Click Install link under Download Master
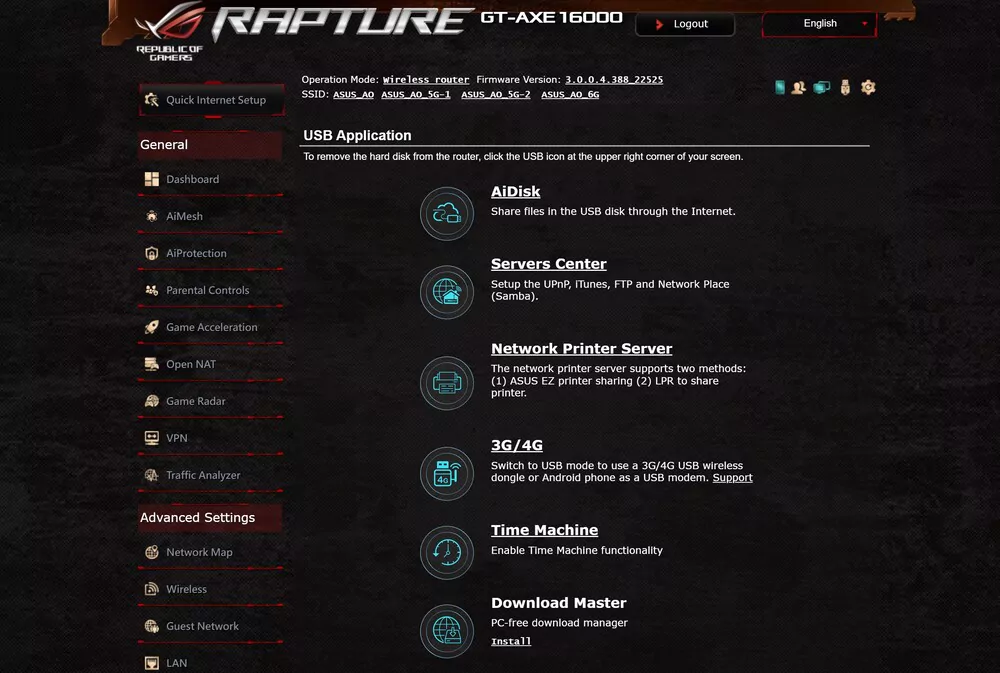1000x673 pixels. (x=511, y=641)
